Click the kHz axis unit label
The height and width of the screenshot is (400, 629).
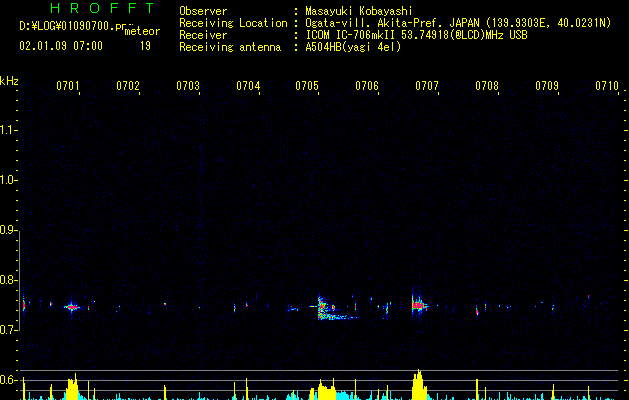click(9, 81)
